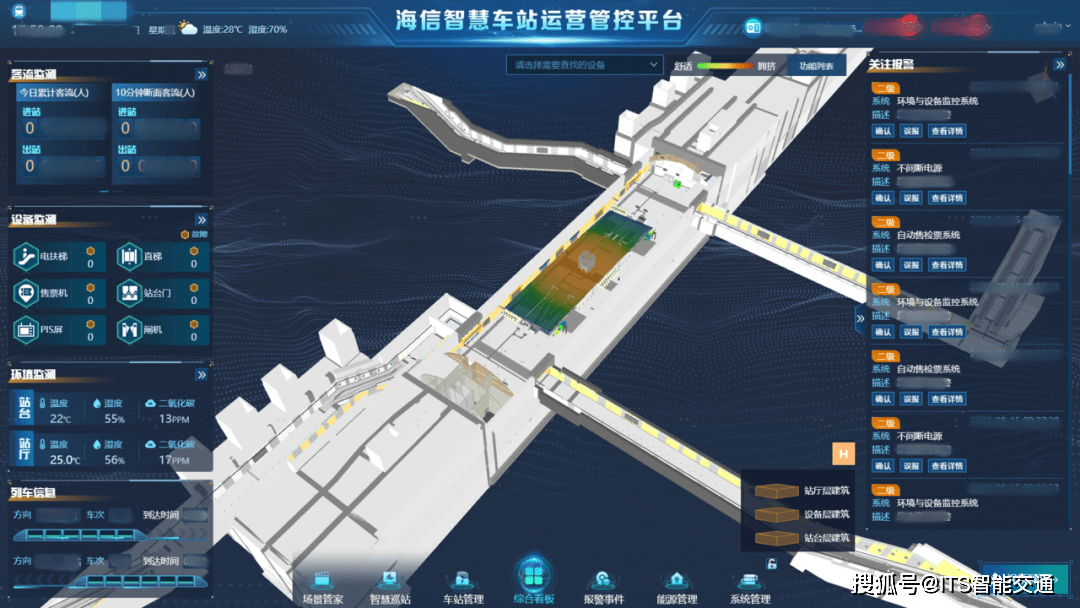The image size is (1080, 608).
Task: Switch to 10分钟断面客流(人) tab
Action: tap(158, 92)
